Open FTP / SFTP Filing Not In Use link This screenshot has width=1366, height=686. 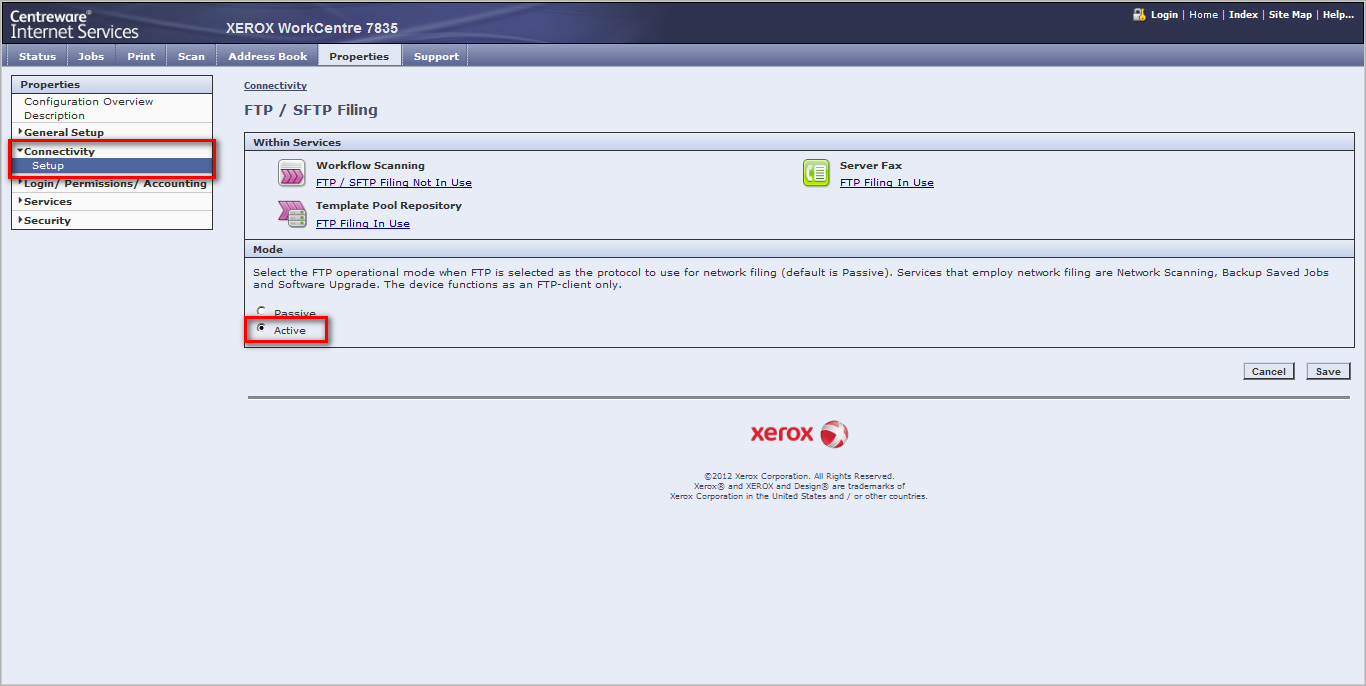[x=393, y=183]
